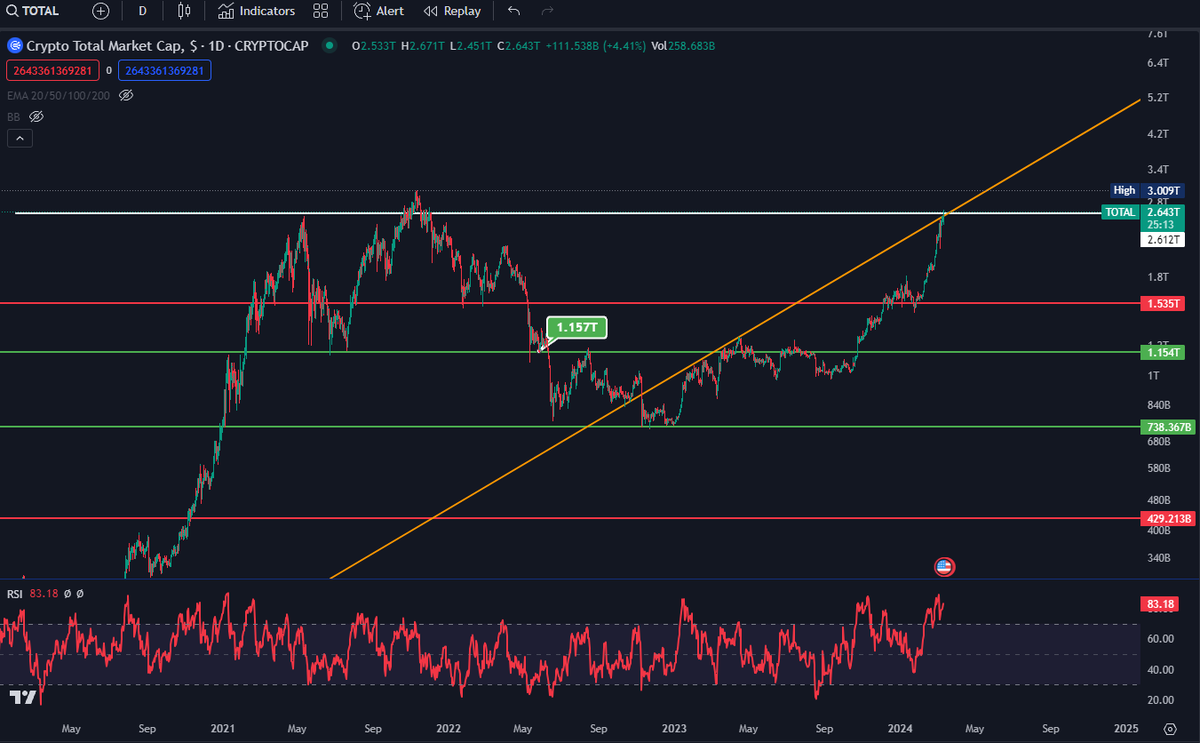Click the TOTAL 2.643T current price label

1143,212
